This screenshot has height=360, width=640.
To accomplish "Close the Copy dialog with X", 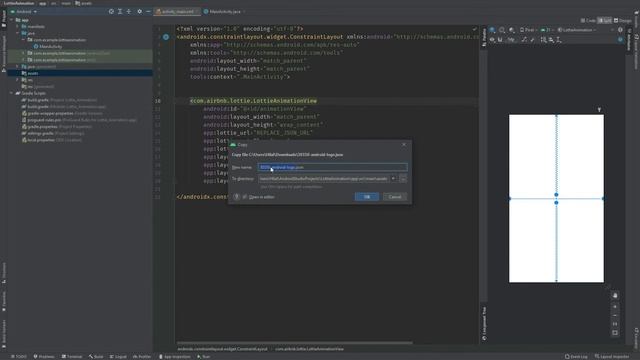I will tap(404, 144).
